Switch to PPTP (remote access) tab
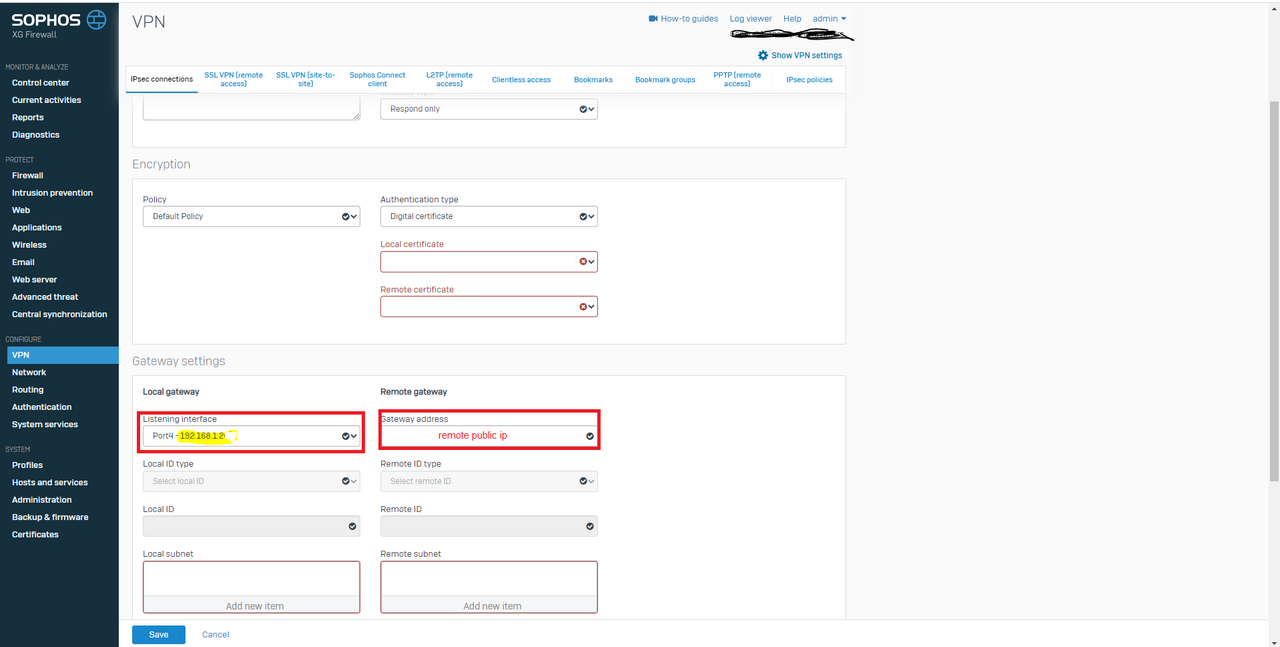 pos(737,79)
